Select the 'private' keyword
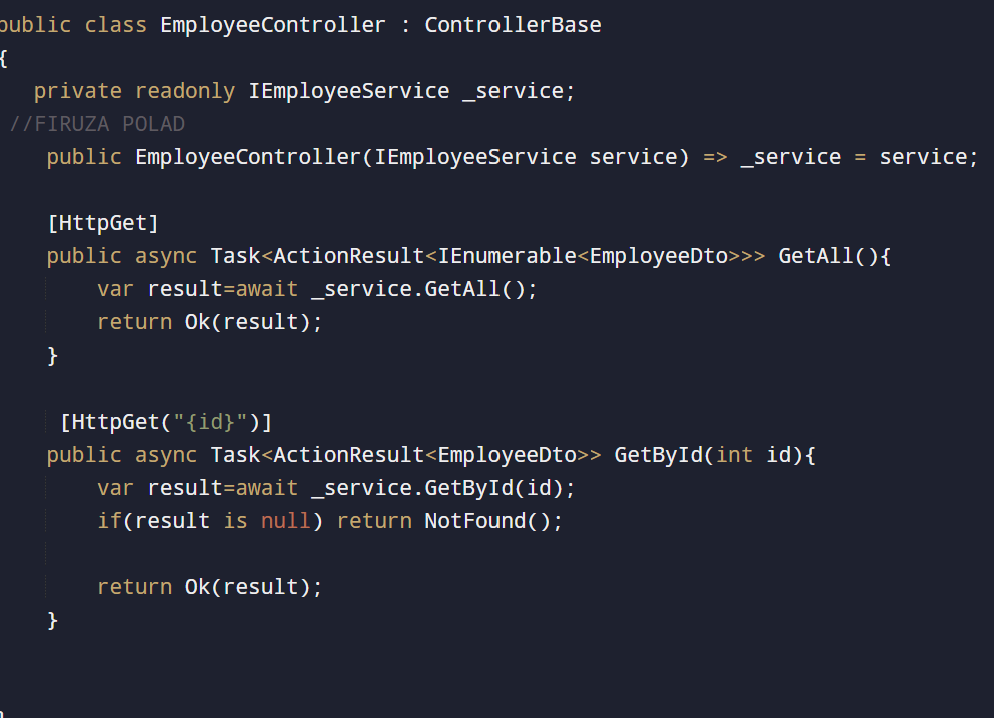Image resolution: width=994 pixels, height=718 pixels. tap(78, 91)
